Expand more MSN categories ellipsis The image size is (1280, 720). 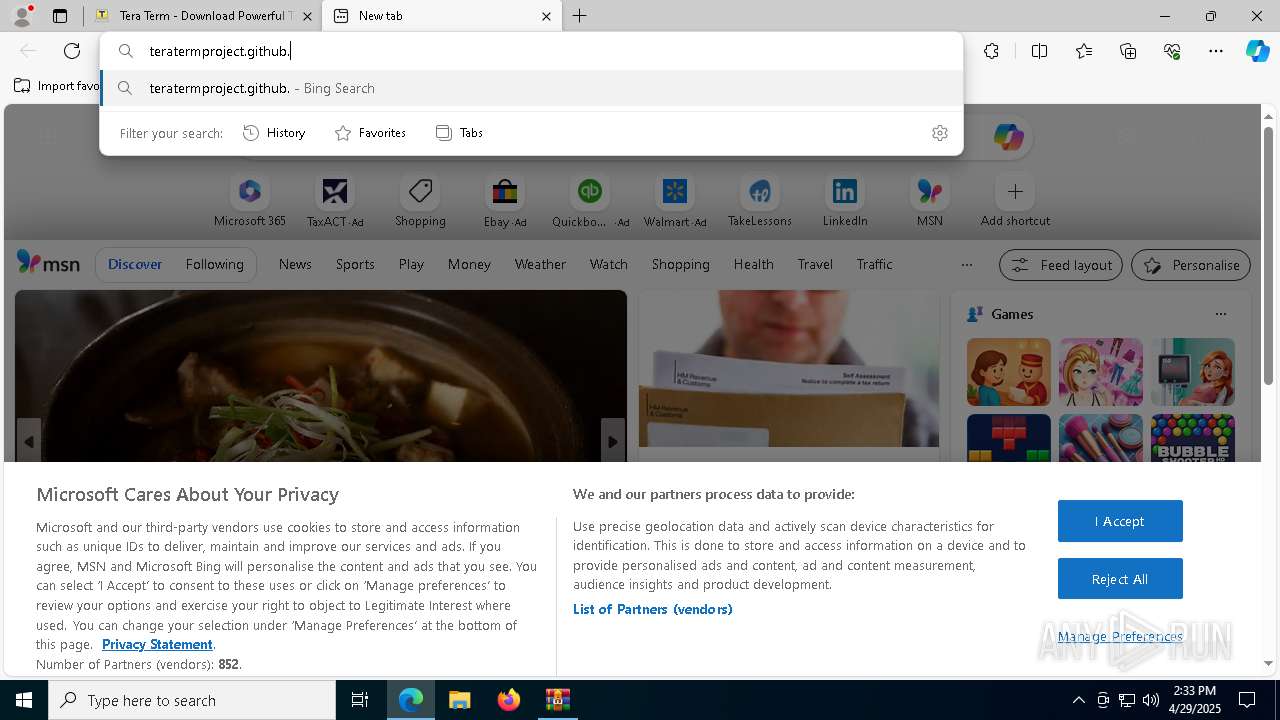966,265
